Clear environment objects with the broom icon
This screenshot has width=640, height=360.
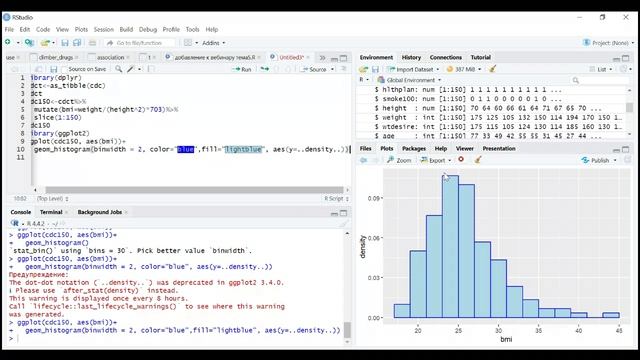coord(492,69)
